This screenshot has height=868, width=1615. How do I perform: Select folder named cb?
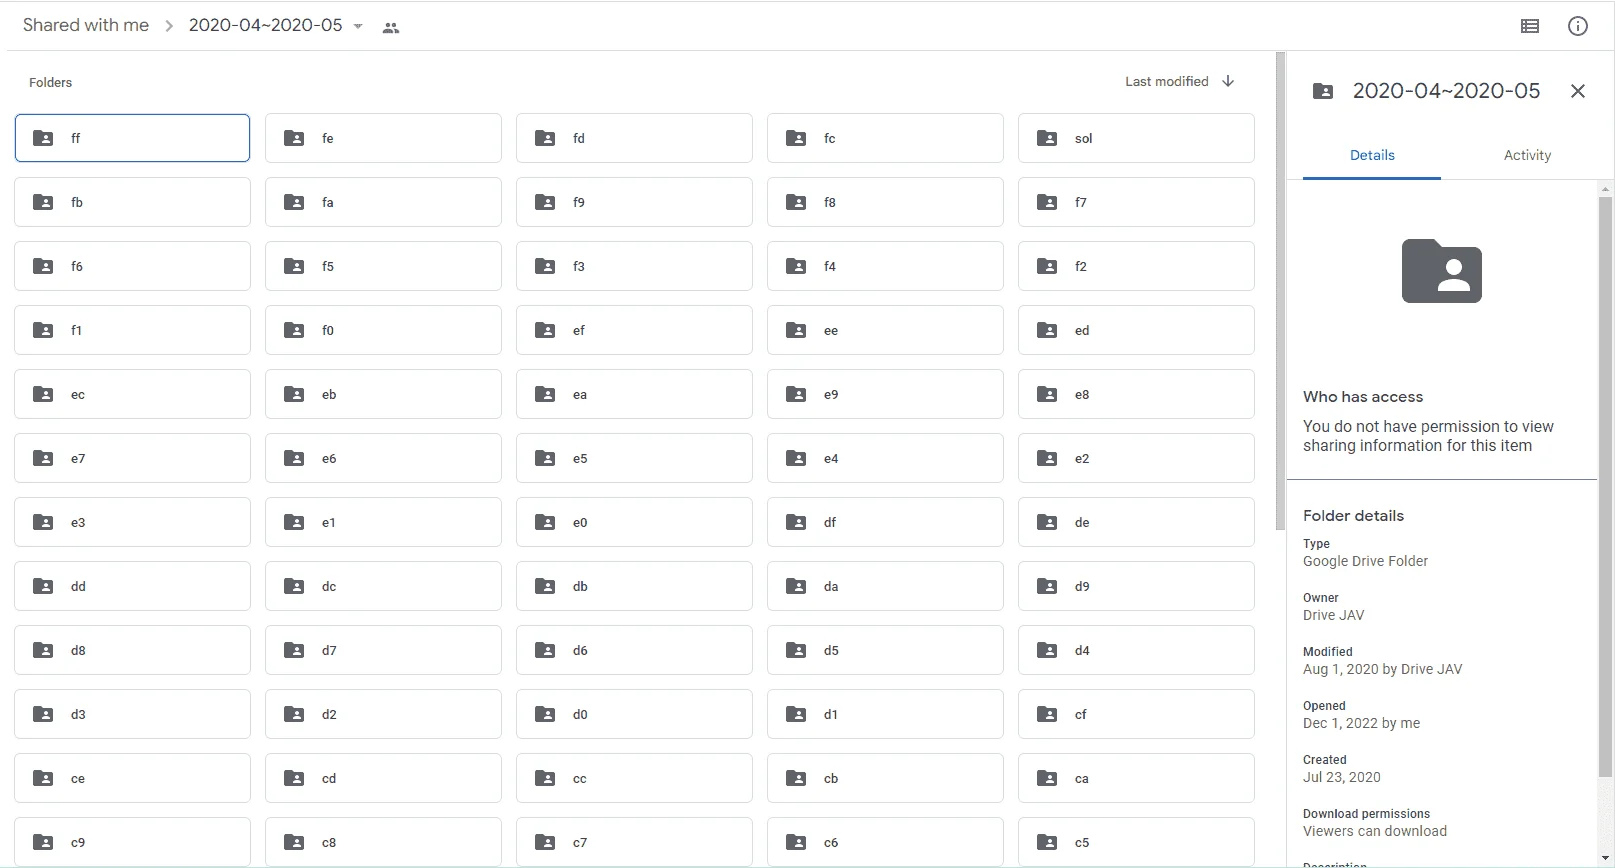[885, 778]
